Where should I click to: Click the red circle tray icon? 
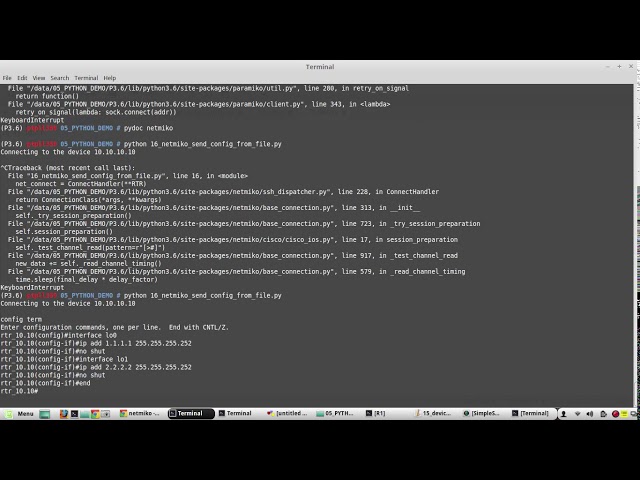coord(615,414)
